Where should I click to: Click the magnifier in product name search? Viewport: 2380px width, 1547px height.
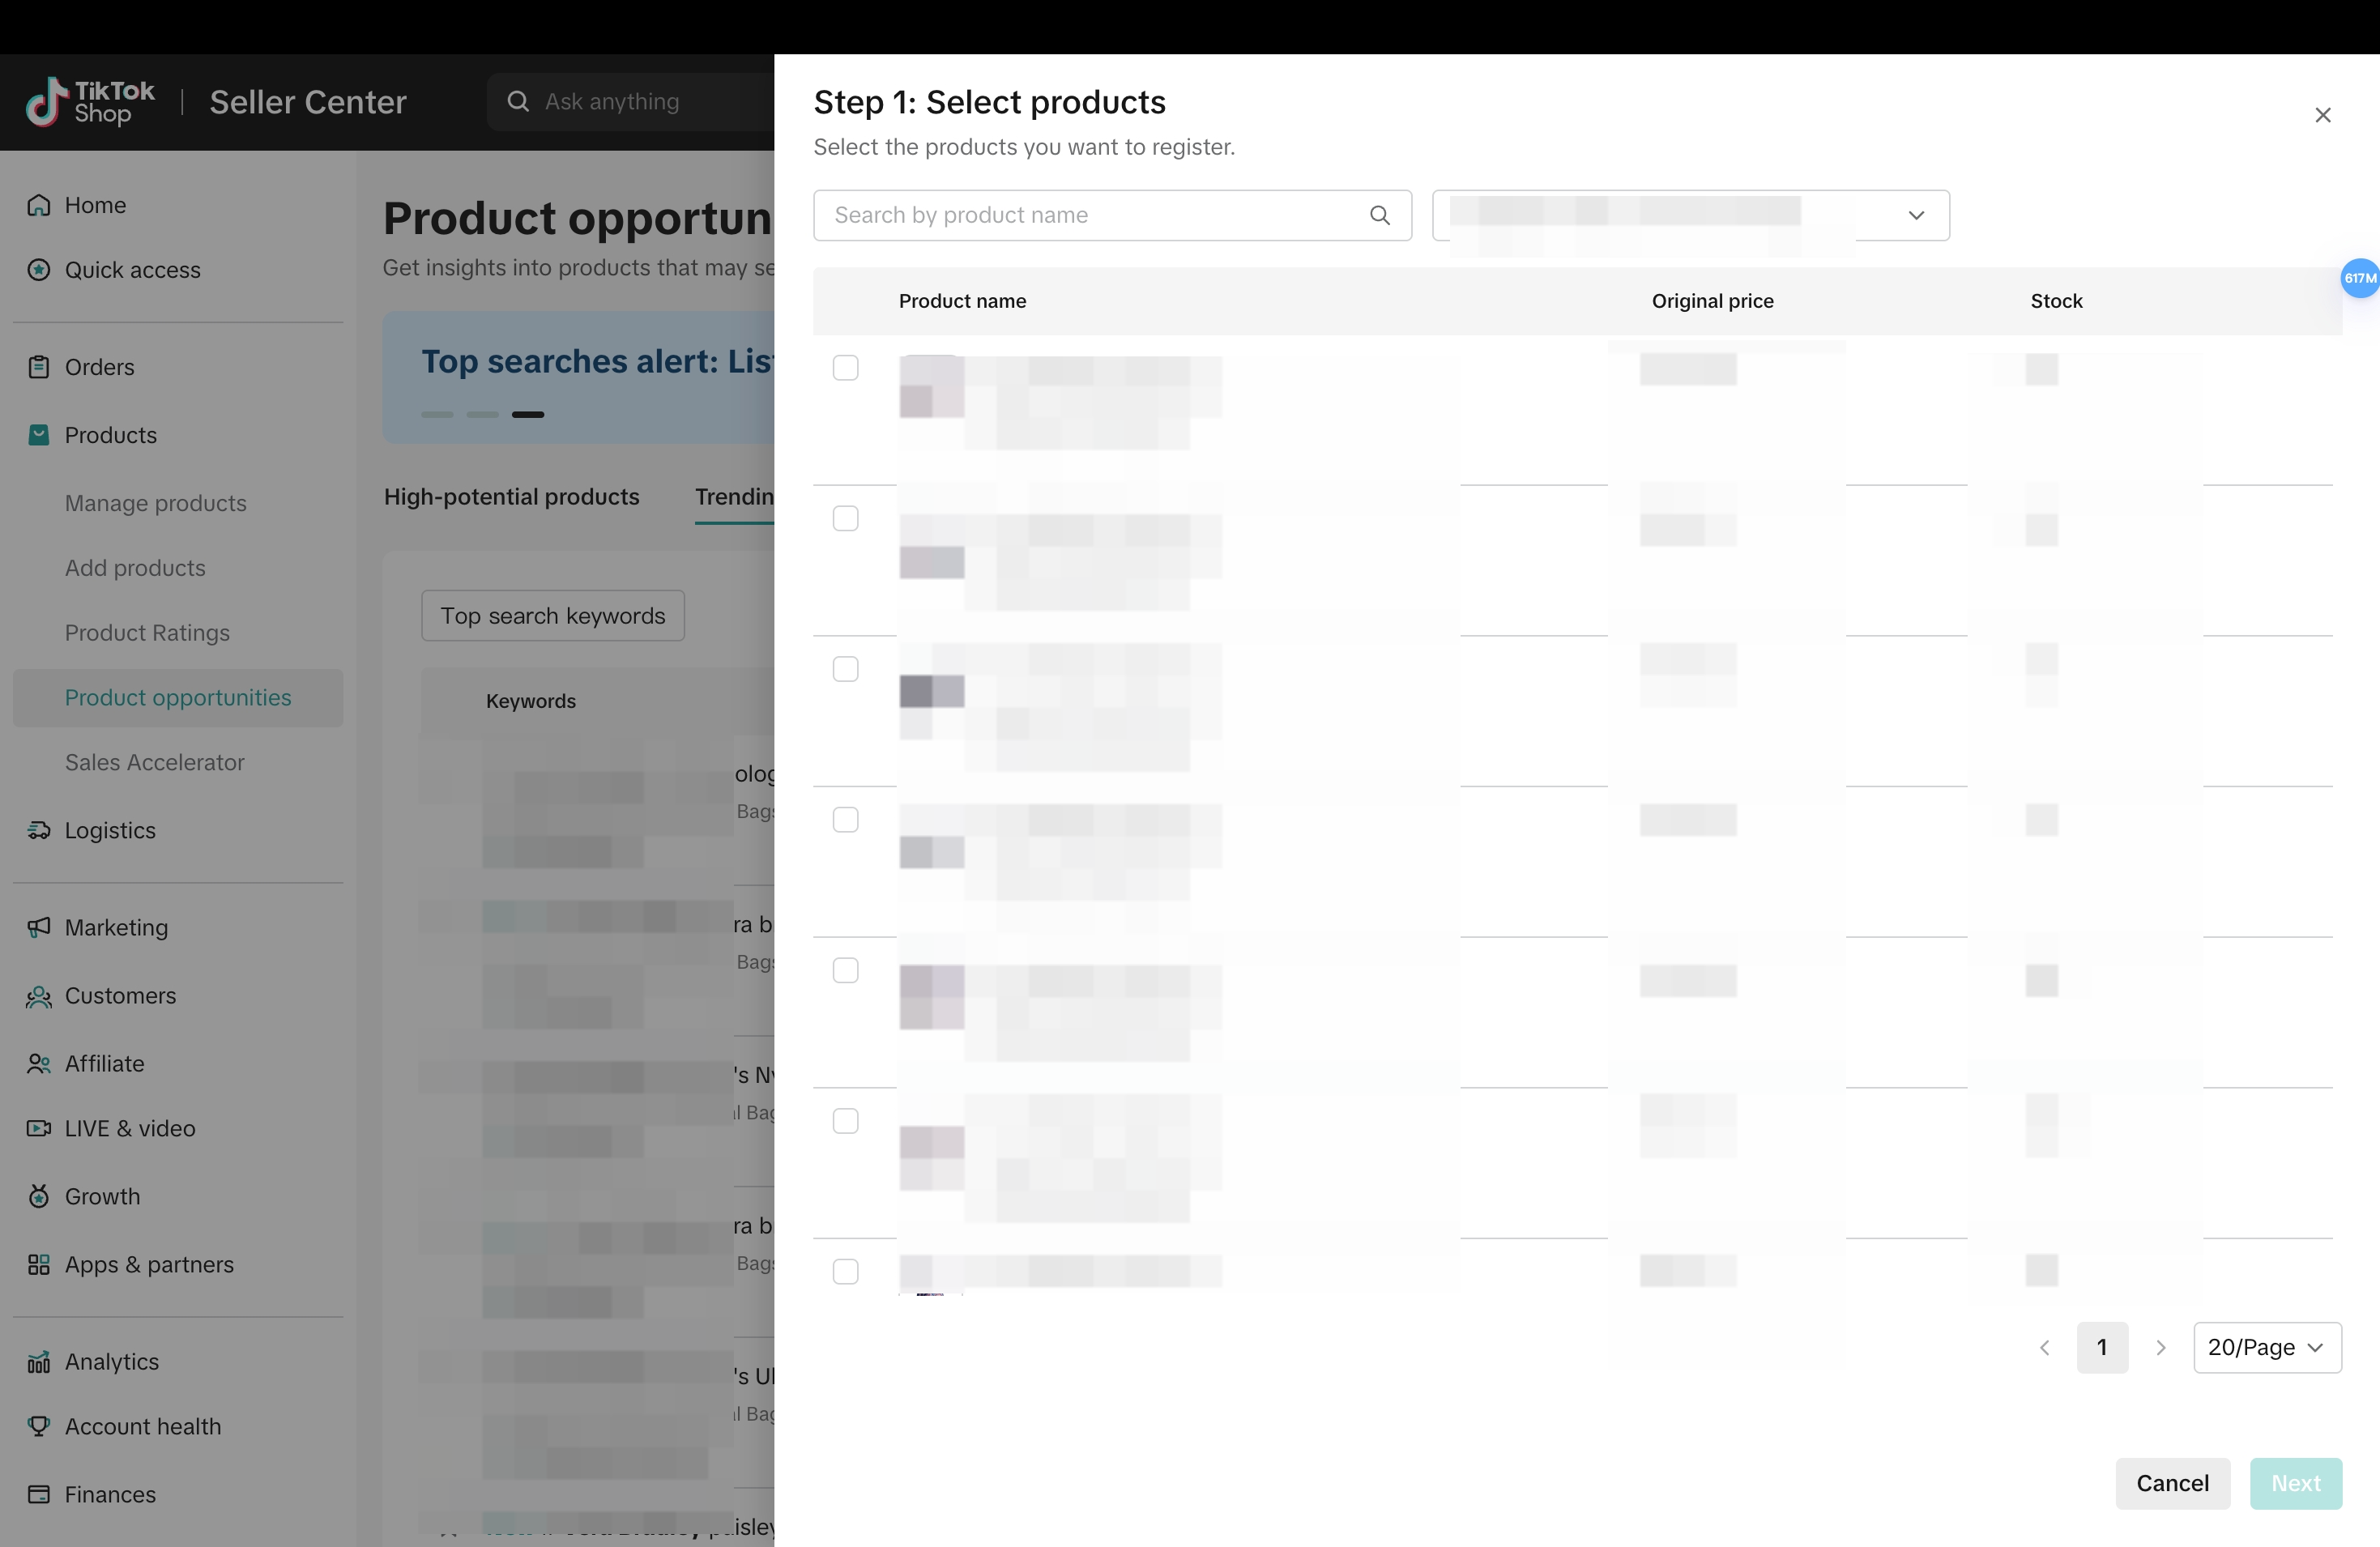tap(1380, 215)
